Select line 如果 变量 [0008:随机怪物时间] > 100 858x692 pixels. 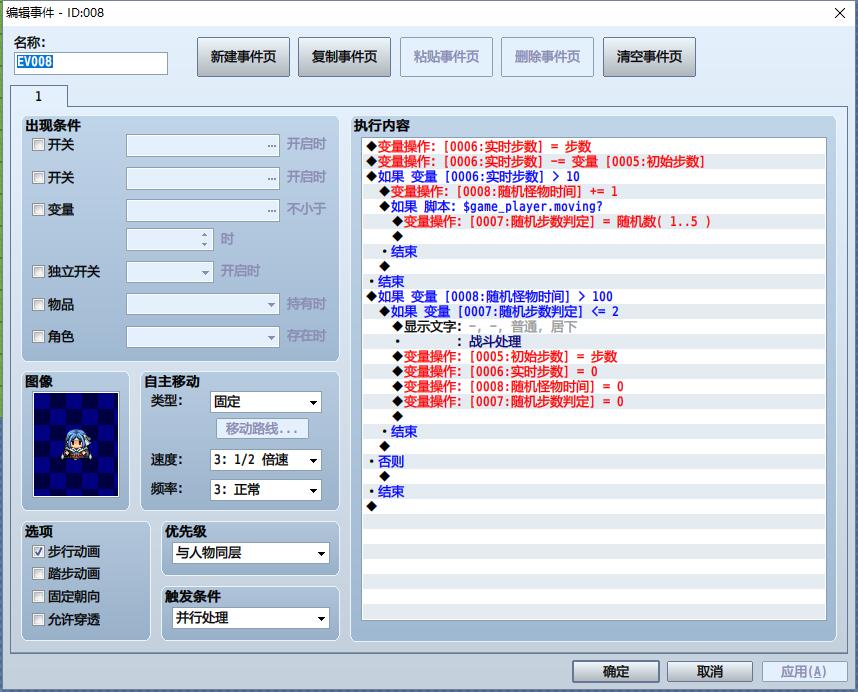594,296
